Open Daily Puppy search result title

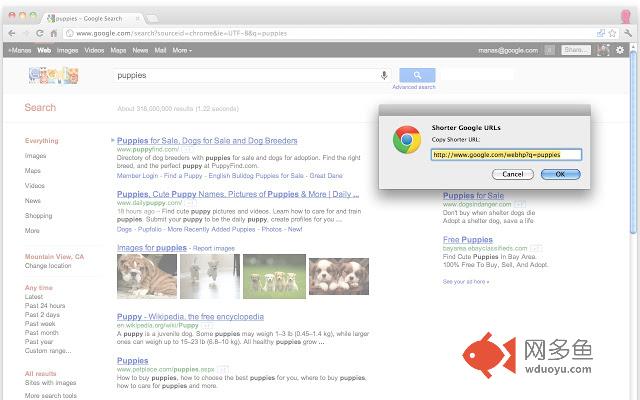click(x=238, y=194)
